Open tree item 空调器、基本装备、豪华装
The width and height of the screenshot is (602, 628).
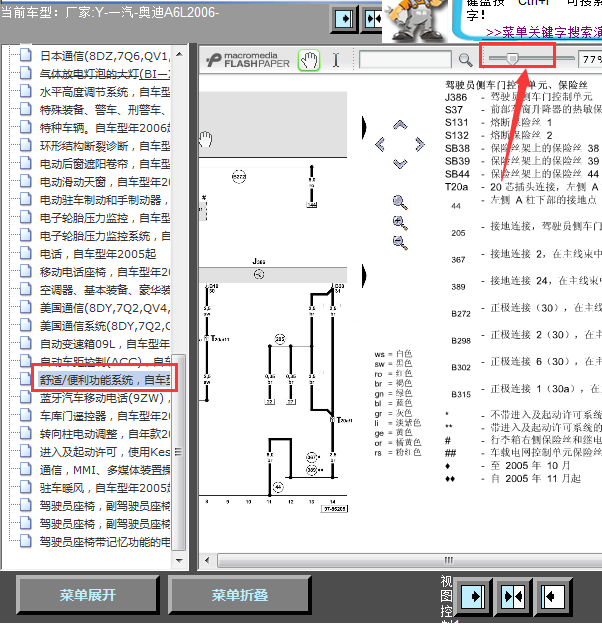105,290
